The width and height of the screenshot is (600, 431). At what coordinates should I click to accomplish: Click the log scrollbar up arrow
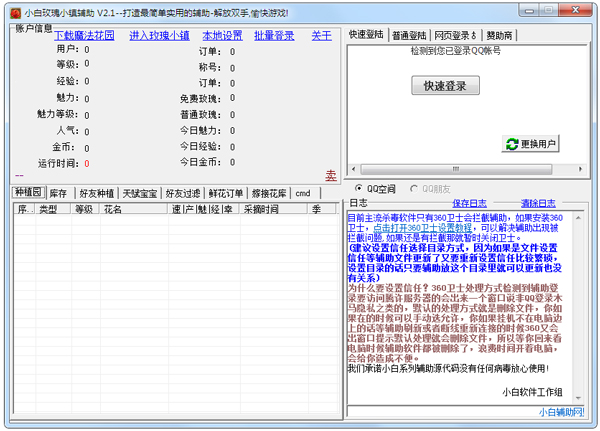click(578, 218)
